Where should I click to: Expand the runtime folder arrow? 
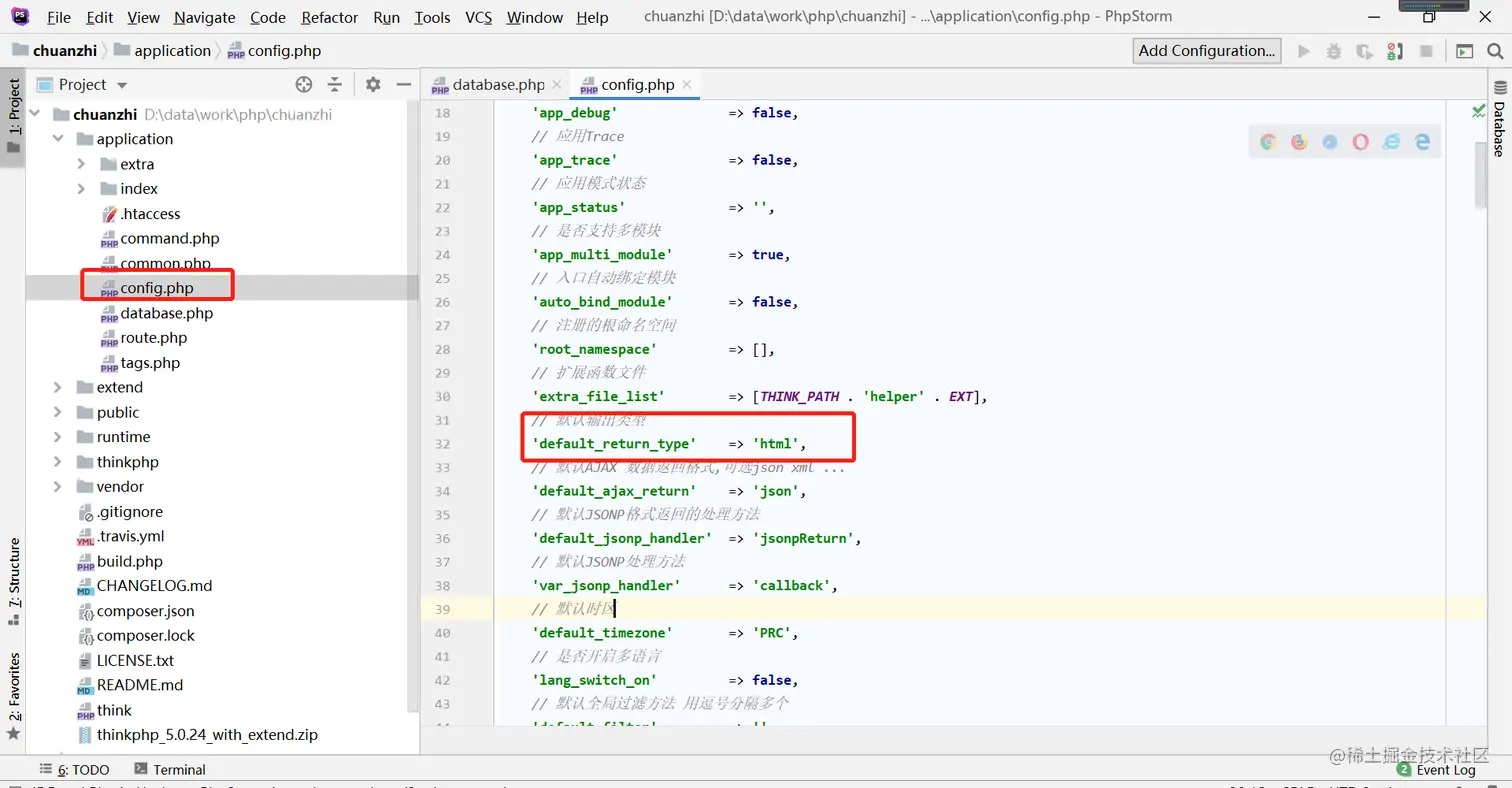pos(59,437)
